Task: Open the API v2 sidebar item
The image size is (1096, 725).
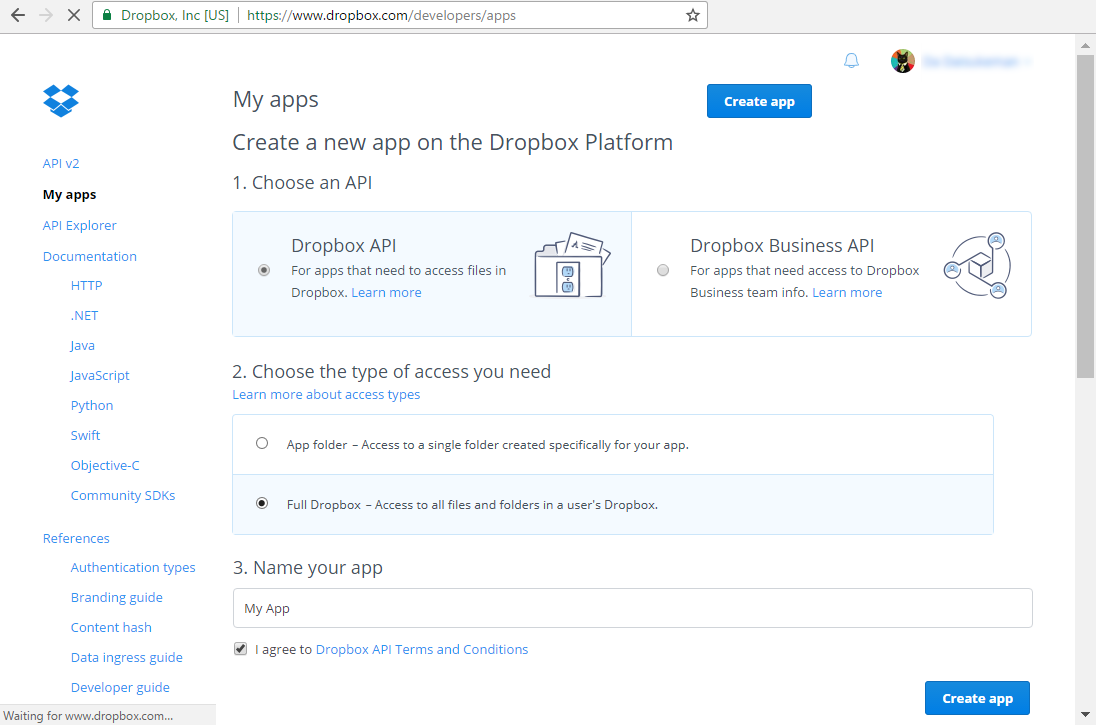Action: pyautogui.click(x=61, y=163)
